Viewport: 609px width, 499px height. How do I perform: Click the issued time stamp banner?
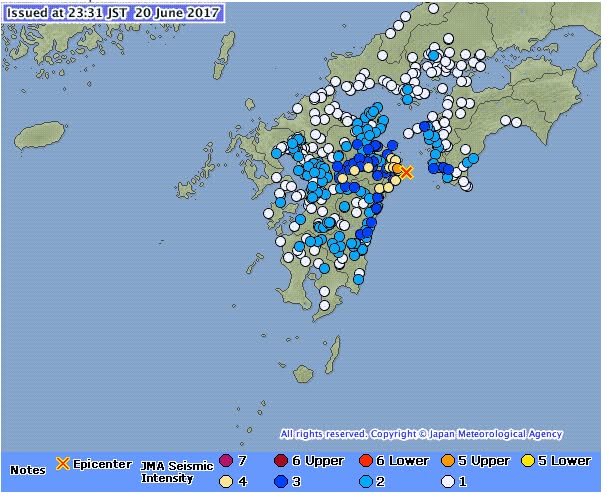[112, 13]
